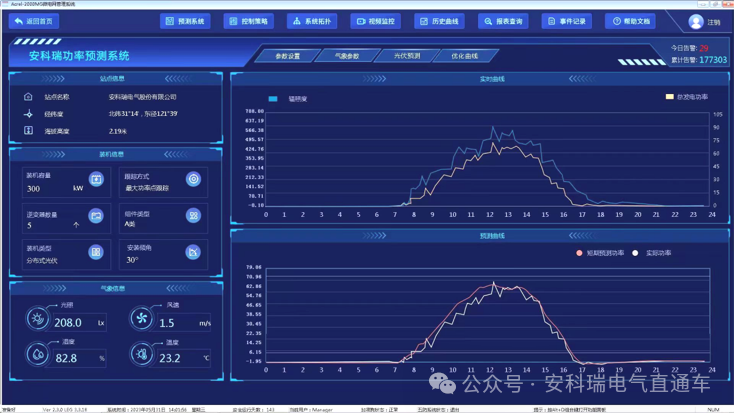The height and width of the screenshot is (413, 734).
Task: Click the Manager user in status bar
Action: 322,409
